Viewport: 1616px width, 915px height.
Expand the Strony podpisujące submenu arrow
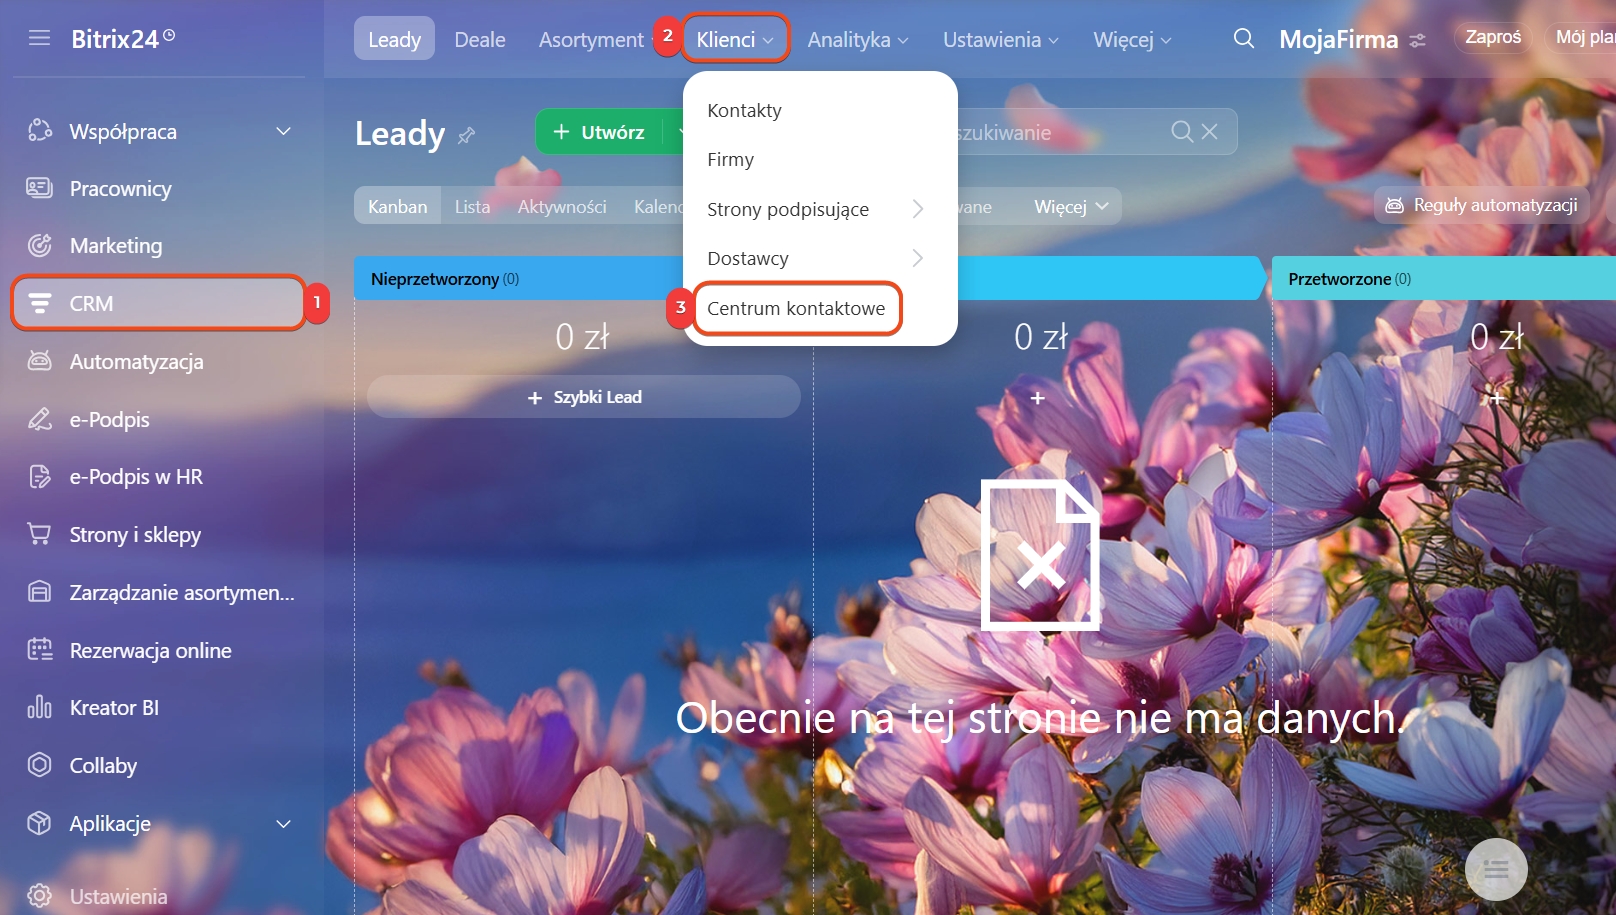point(918,209)
